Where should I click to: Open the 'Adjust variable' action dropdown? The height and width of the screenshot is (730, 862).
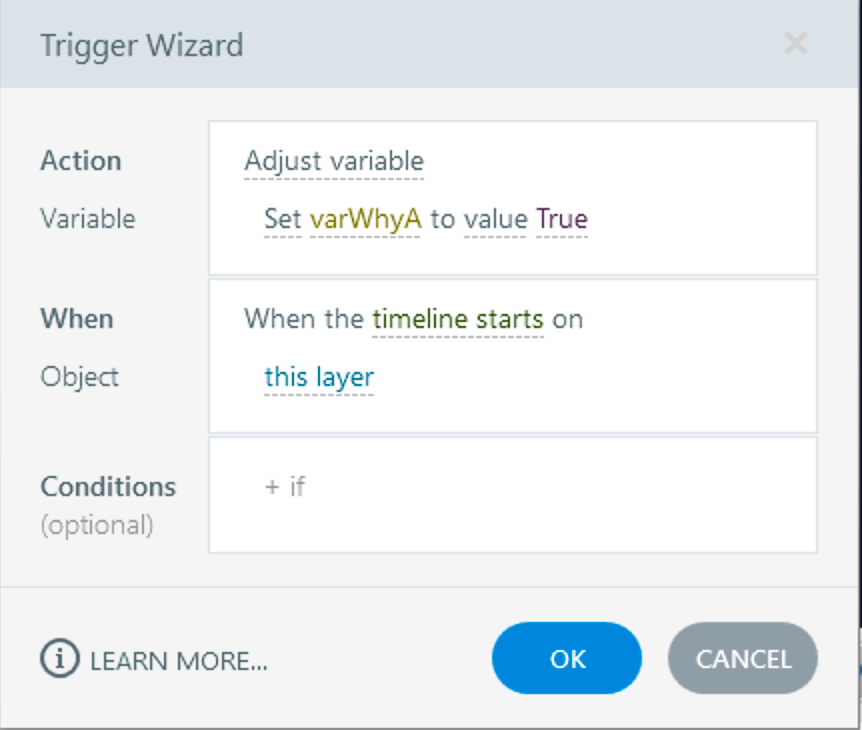pyautogui.click(x=334, y=162)
